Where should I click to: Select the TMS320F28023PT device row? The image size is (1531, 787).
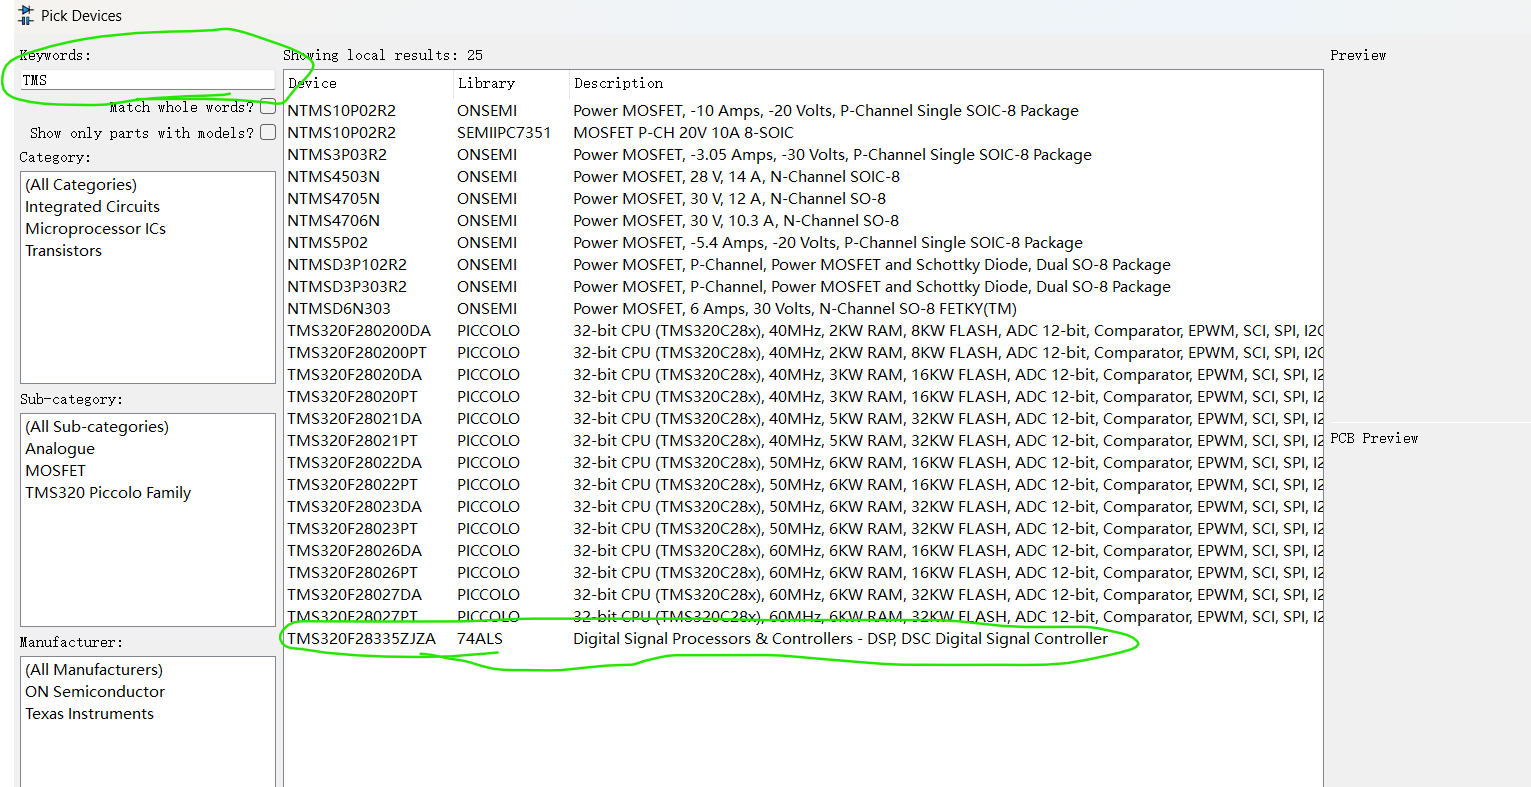point(803,529)
